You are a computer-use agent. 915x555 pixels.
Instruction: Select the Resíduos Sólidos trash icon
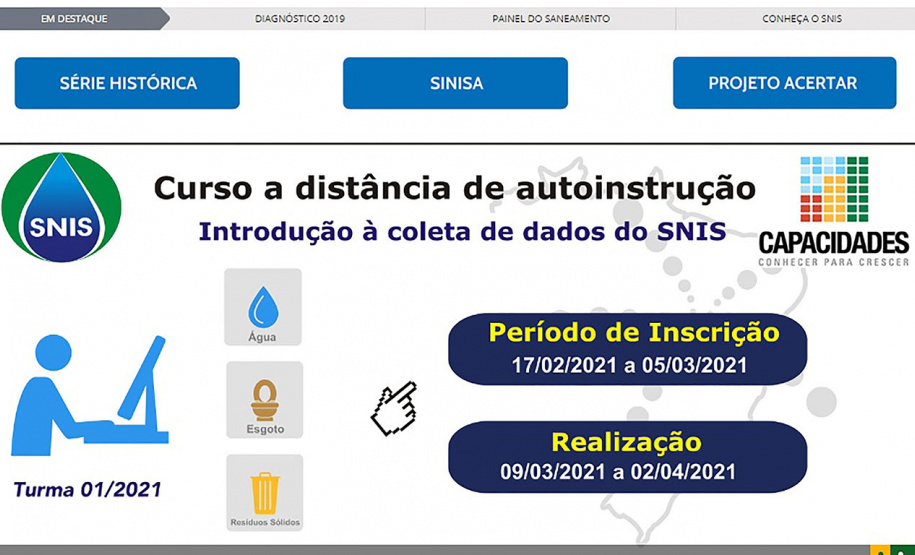click(x=264, y=493)
